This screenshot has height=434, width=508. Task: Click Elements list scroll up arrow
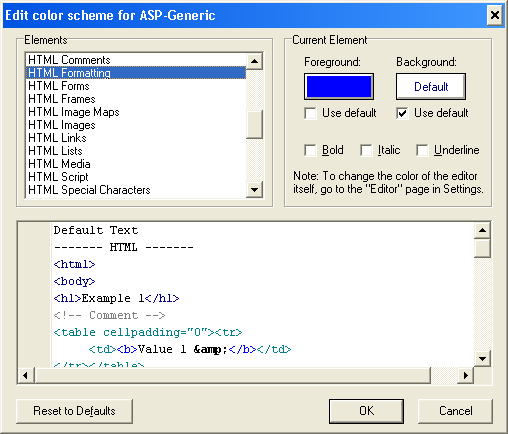pos(254,61)
